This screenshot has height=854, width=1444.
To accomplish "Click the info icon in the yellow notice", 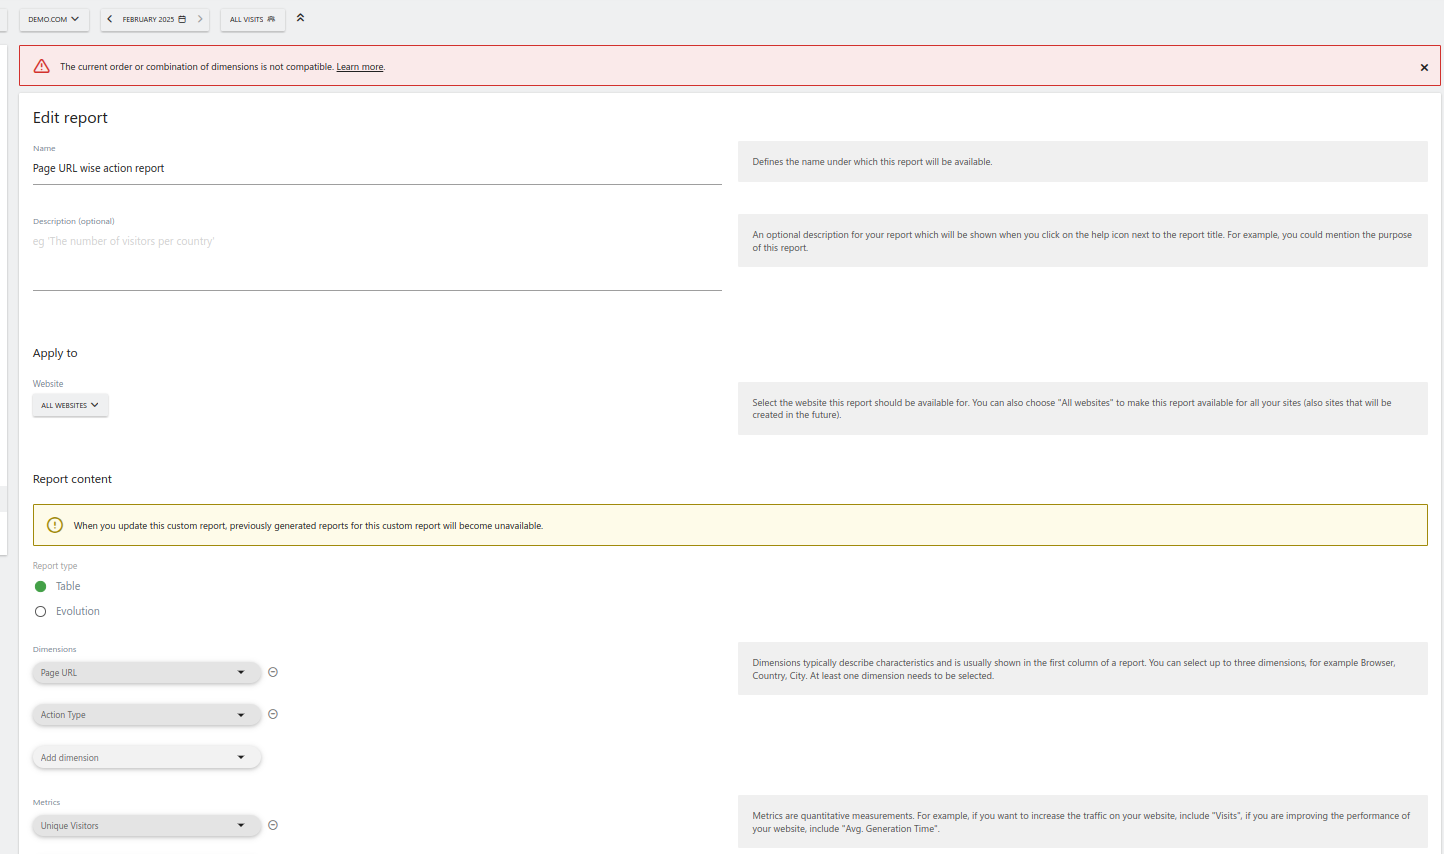I will (55, 524).
